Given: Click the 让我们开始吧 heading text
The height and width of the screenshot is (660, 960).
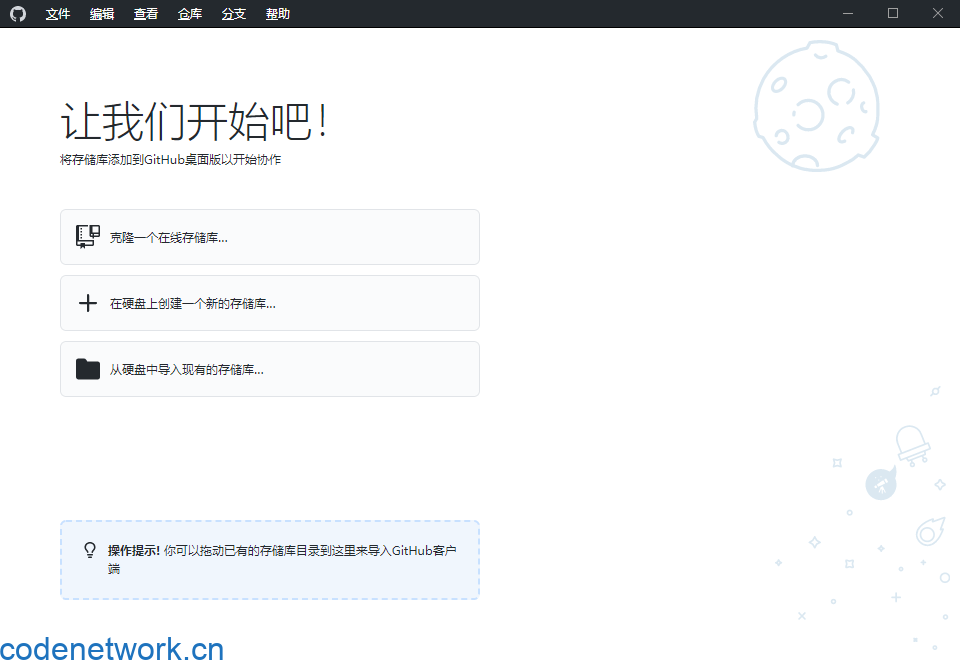Looking at the screenshot, I should 196,120.
